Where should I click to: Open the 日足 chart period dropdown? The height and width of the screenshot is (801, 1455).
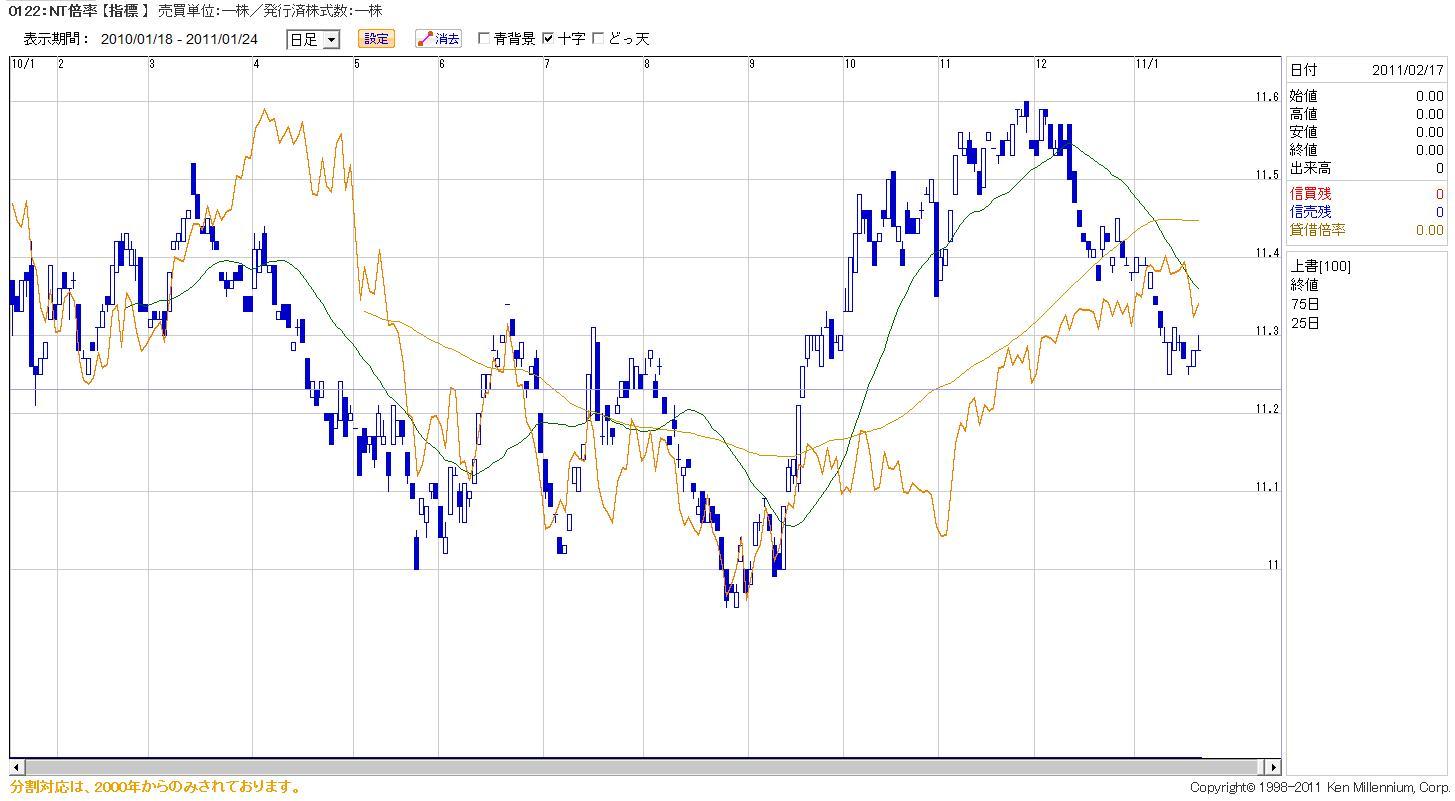pos(313,40)
